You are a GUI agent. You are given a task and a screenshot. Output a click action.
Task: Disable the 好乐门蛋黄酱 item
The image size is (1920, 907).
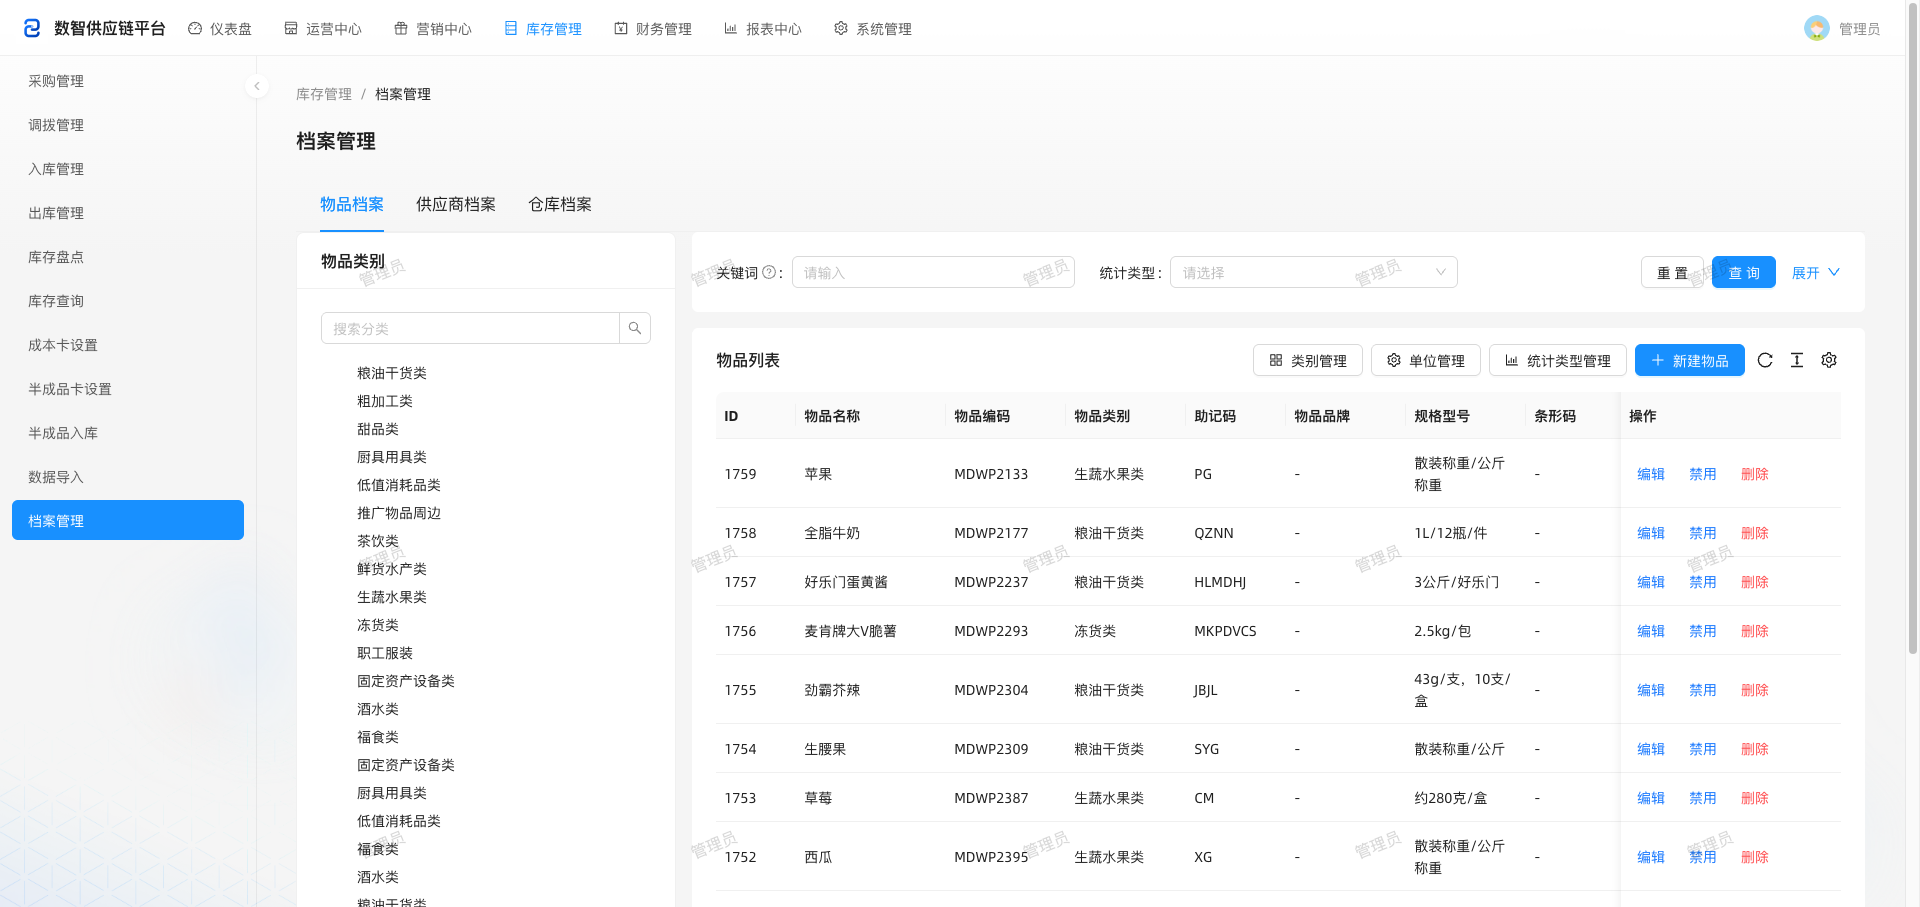(x=1703, y=582)
